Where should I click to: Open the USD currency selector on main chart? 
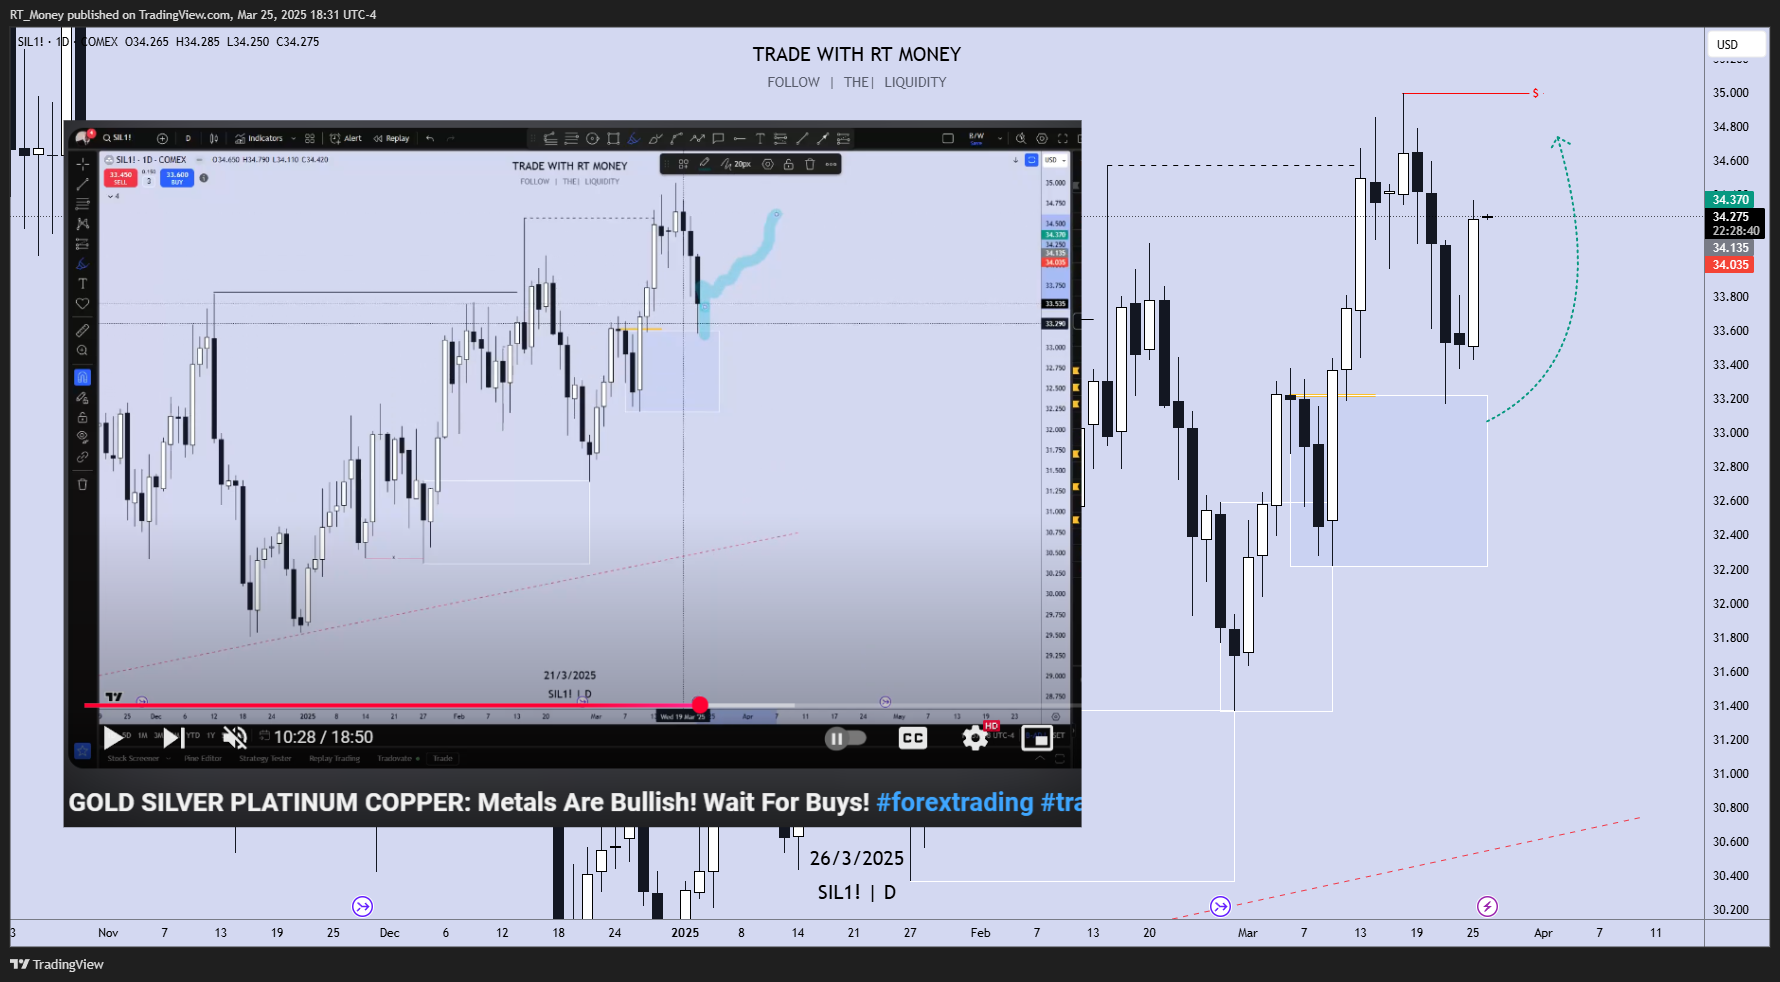[1737, 44]
